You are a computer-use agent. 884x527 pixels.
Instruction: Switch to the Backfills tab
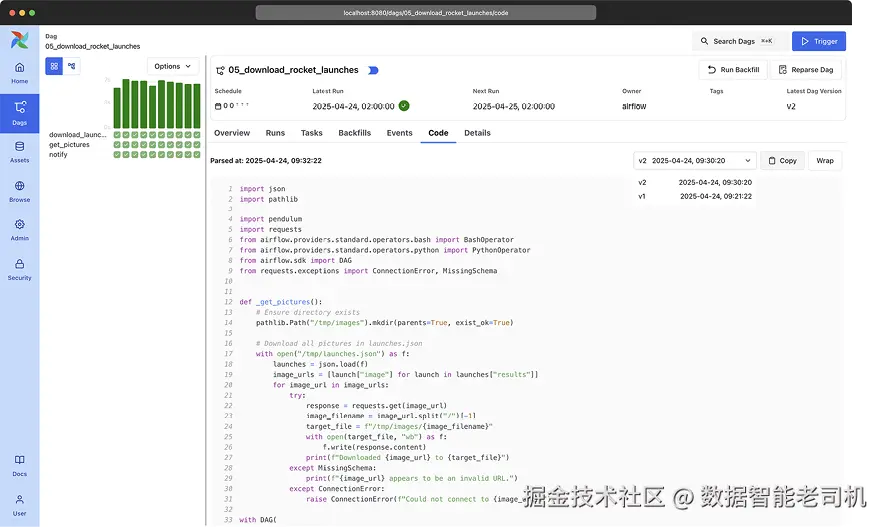(x=355, y=133)
